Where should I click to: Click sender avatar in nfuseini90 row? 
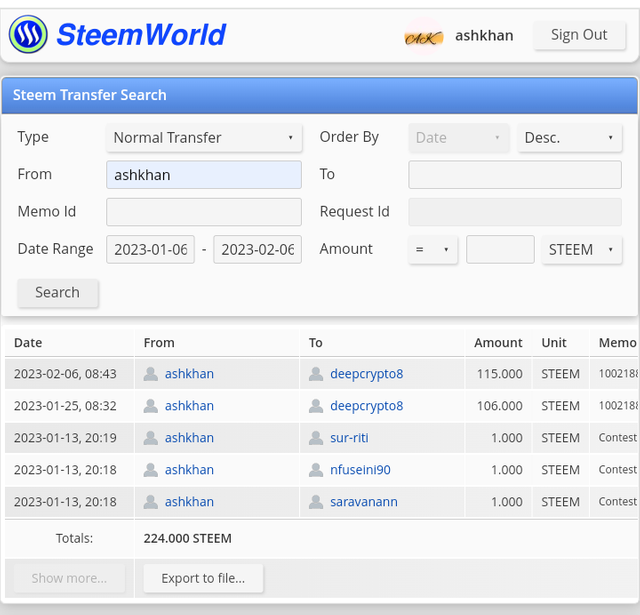pos(151,470)
